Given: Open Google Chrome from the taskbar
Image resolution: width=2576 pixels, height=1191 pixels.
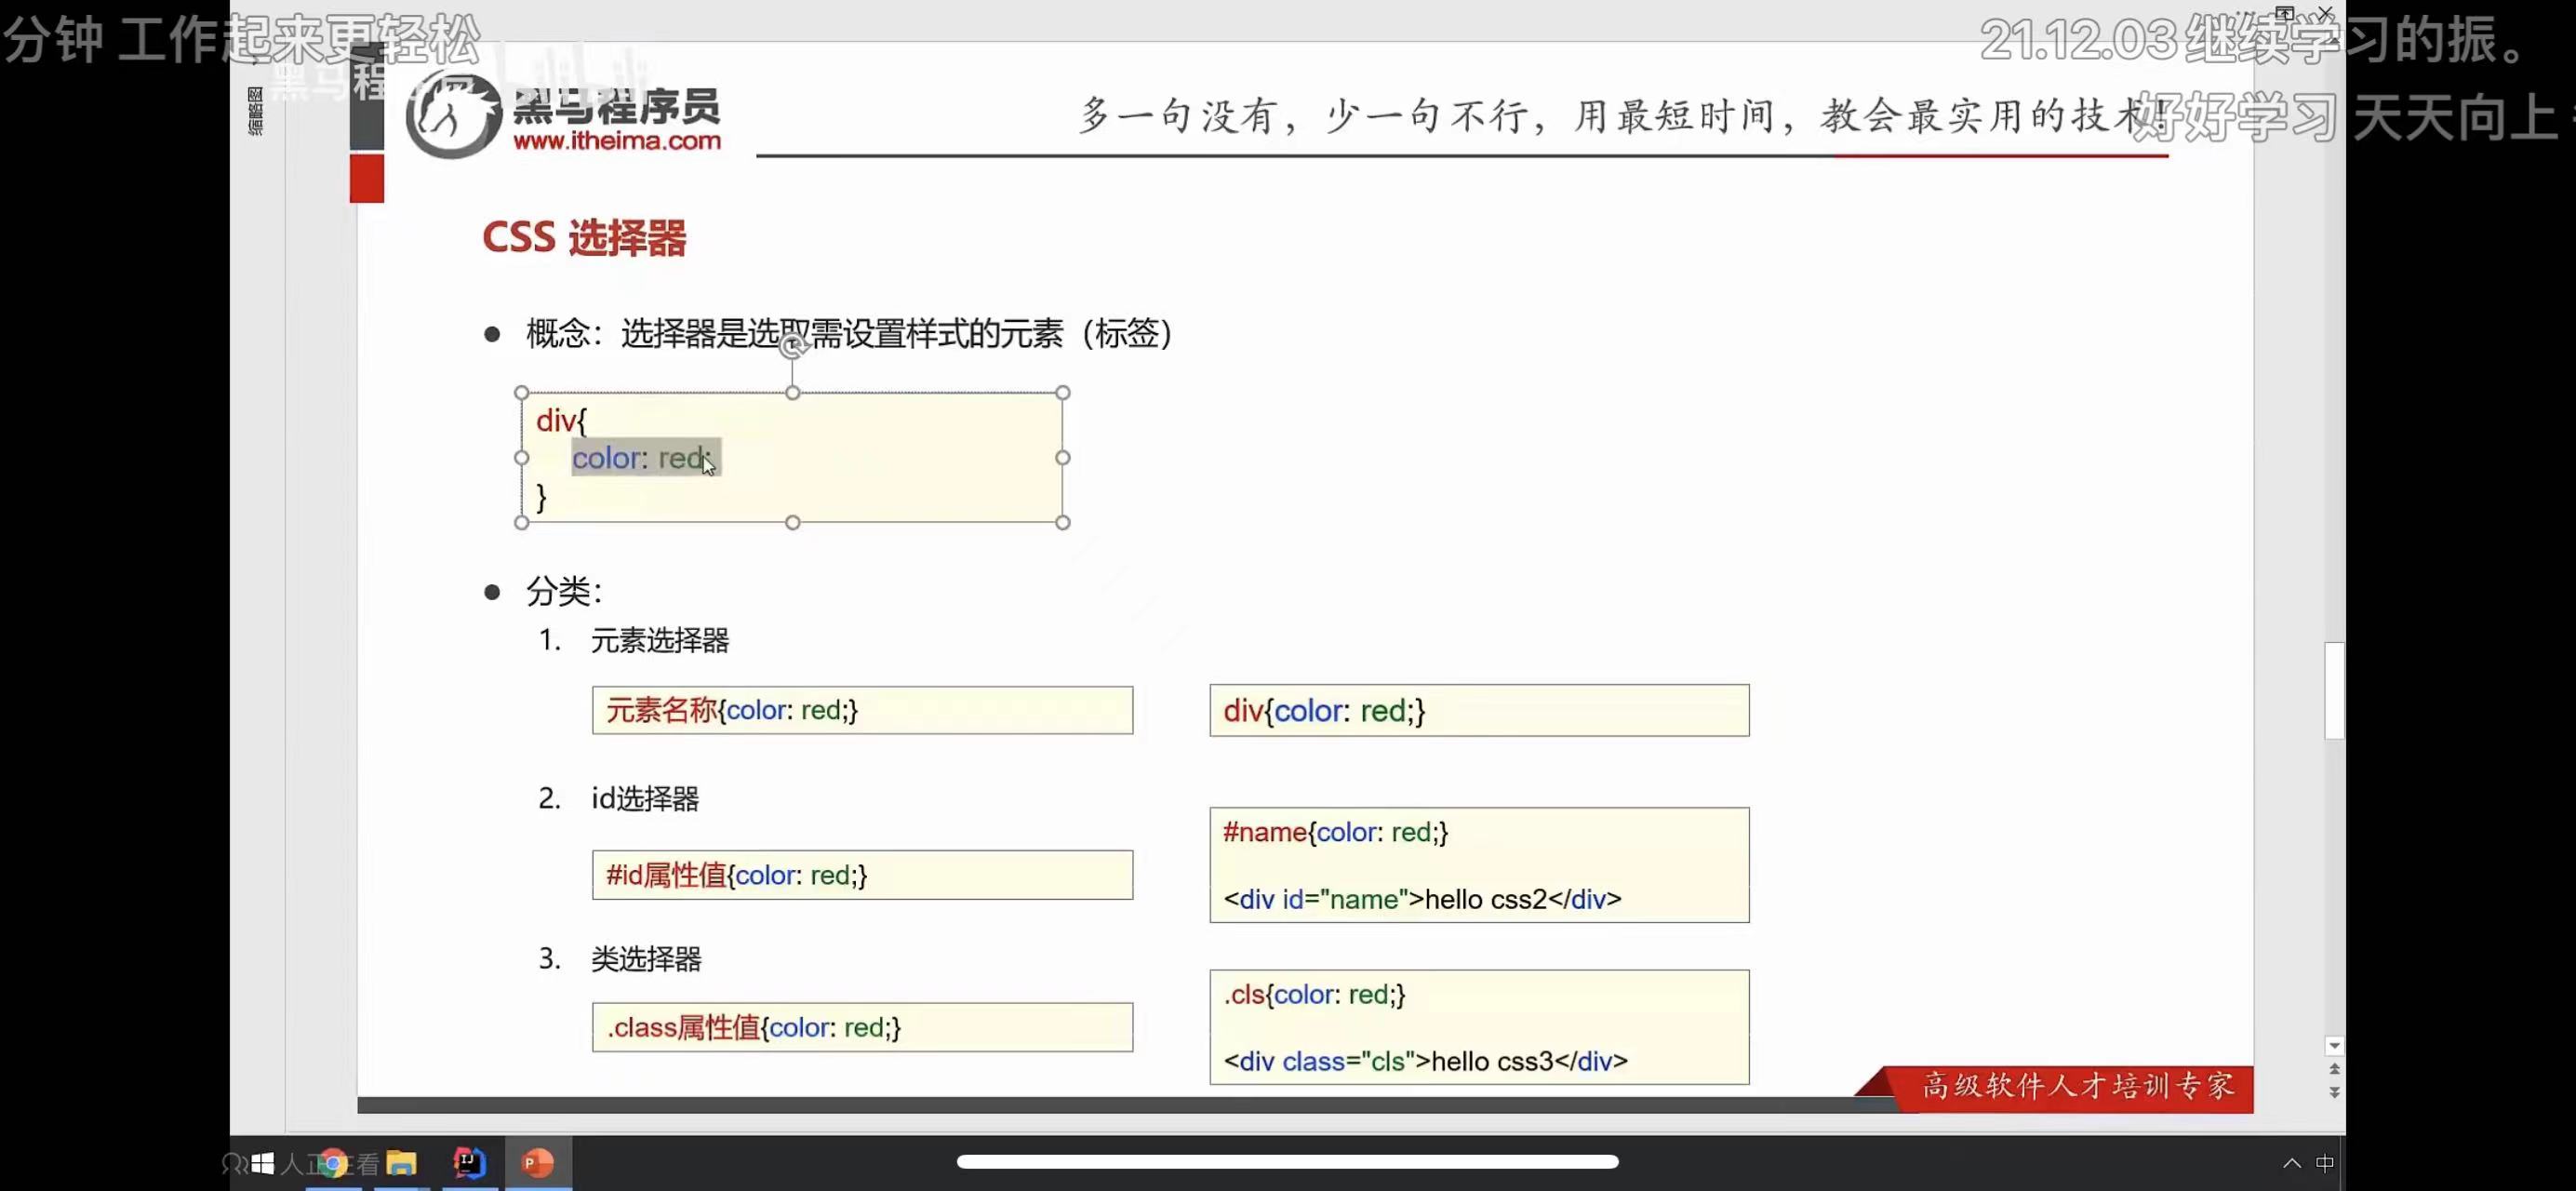Looking at the screenshot, I should [334, 1163].
